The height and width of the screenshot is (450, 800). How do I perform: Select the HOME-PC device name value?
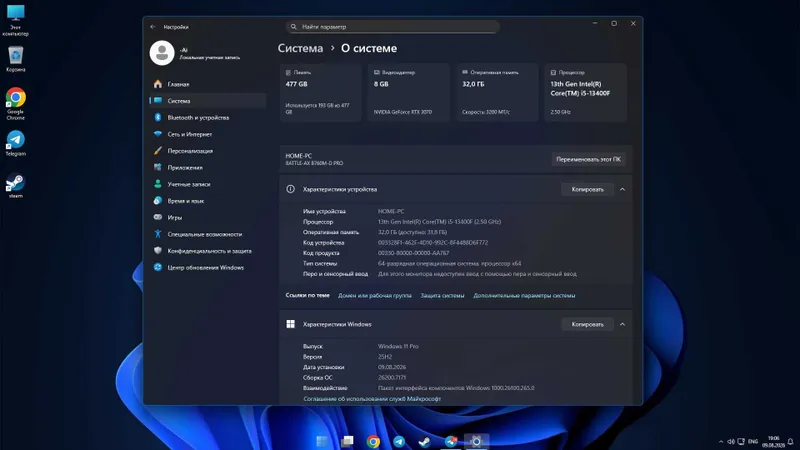(x=391, y=211)
